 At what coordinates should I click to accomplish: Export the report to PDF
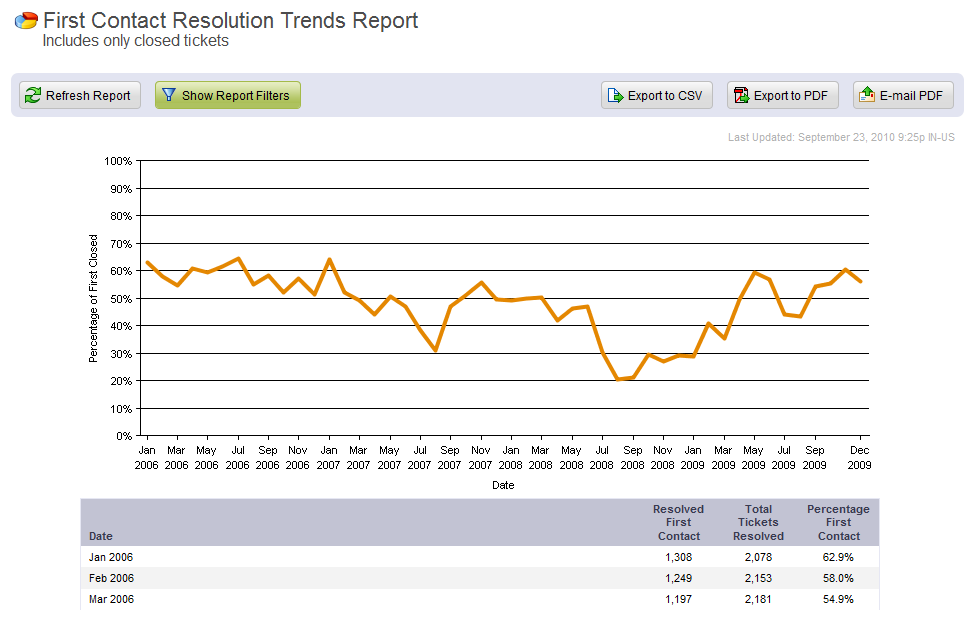(783, 95)
